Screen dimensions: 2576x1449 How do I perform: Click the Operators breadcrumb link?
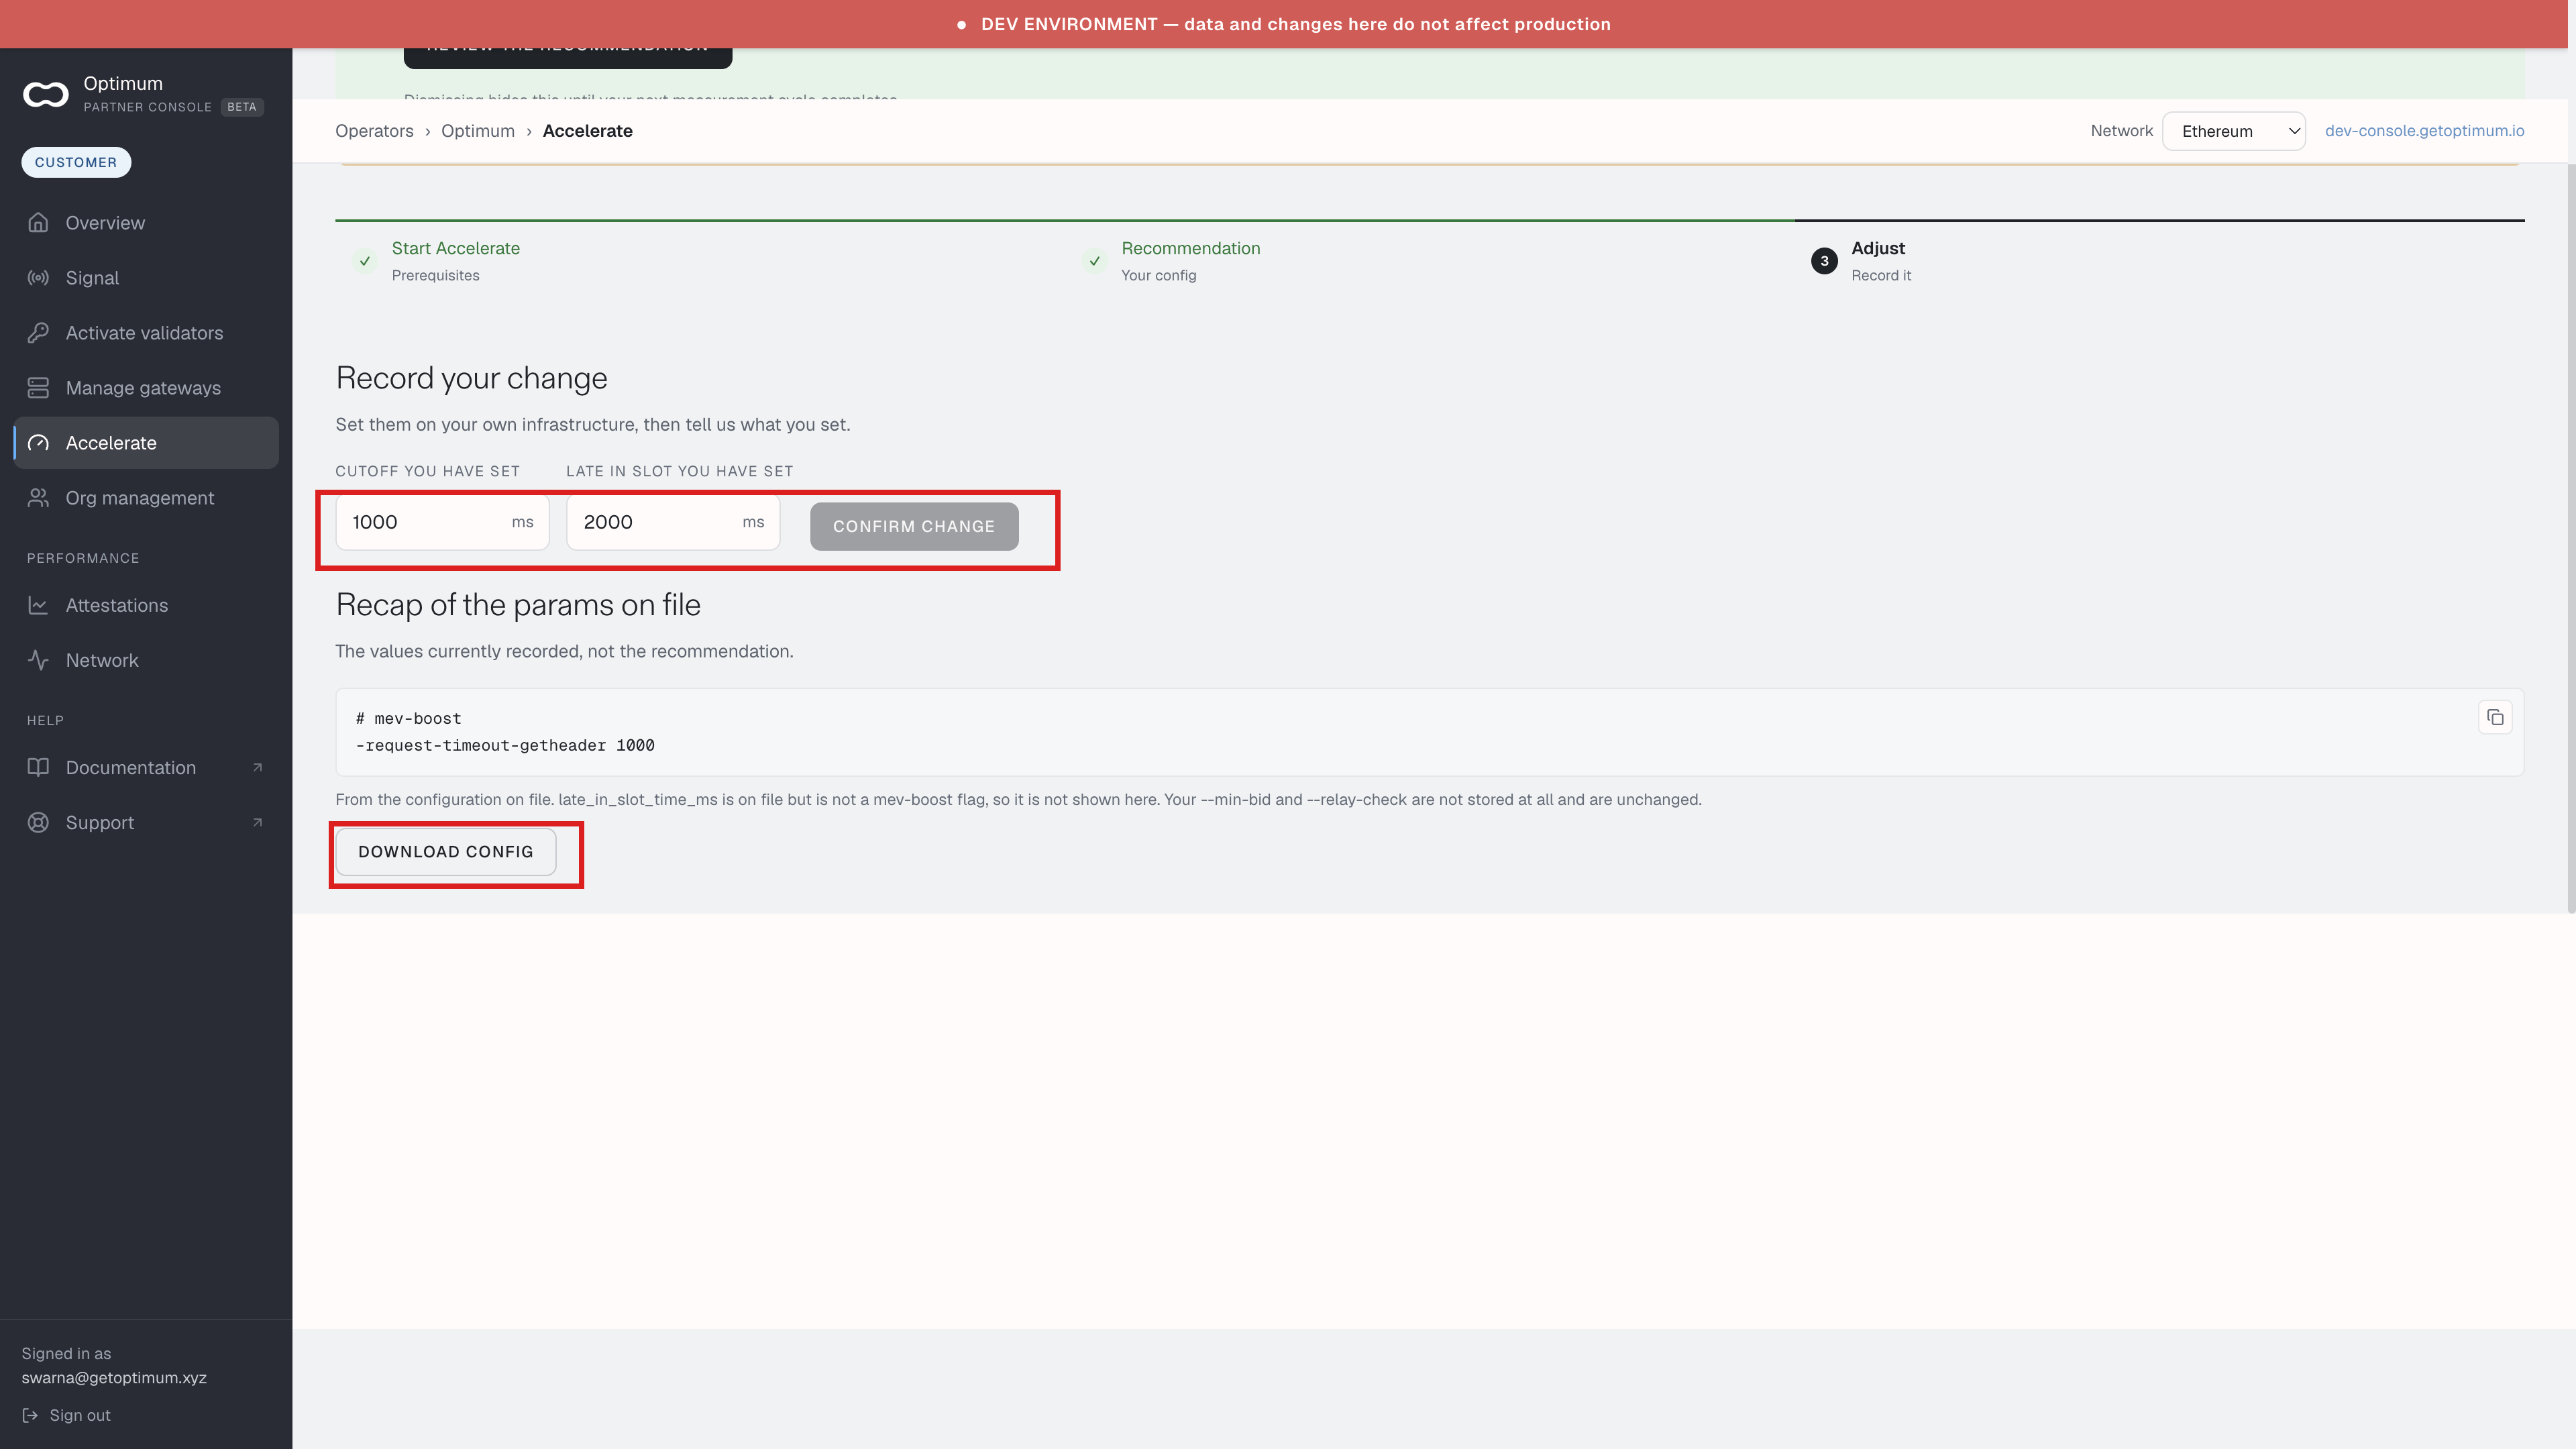[374, 131]
